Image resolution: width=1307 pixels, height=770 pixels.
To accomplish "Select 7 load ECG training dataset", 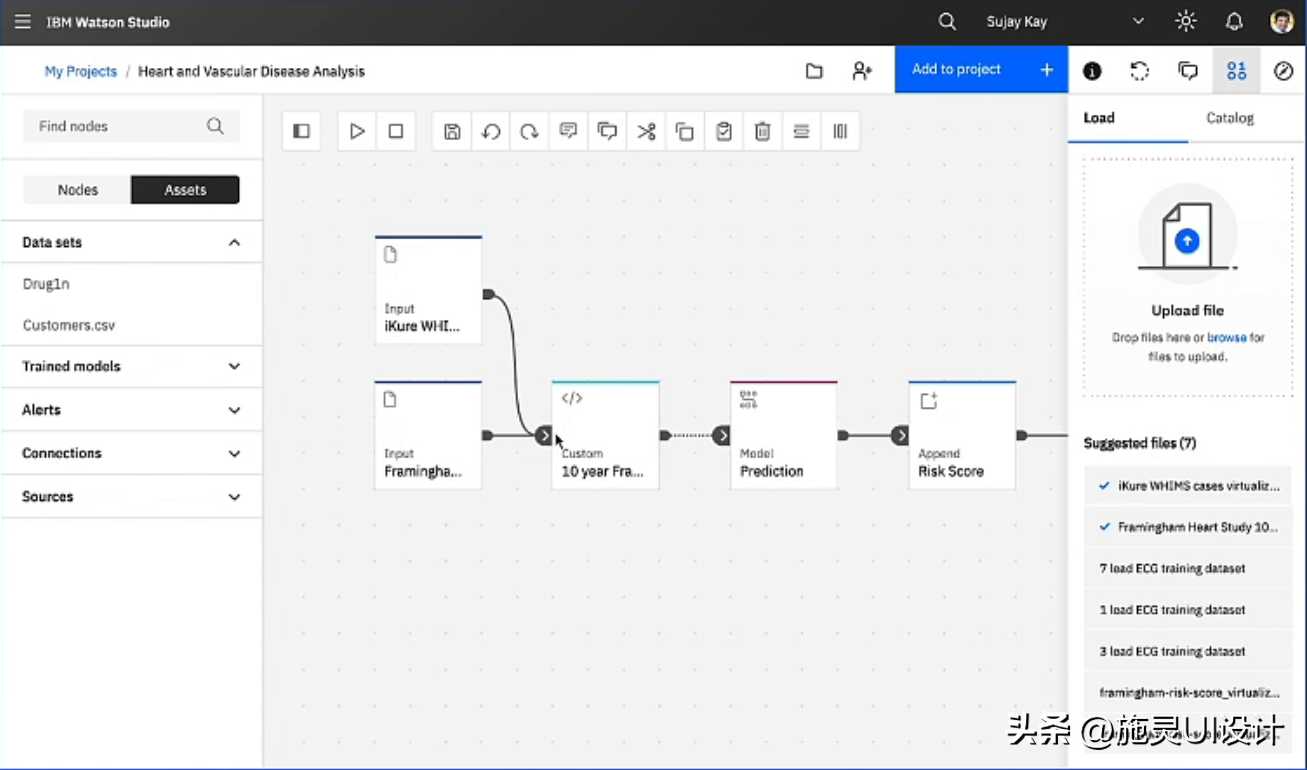I will 1188,568.
